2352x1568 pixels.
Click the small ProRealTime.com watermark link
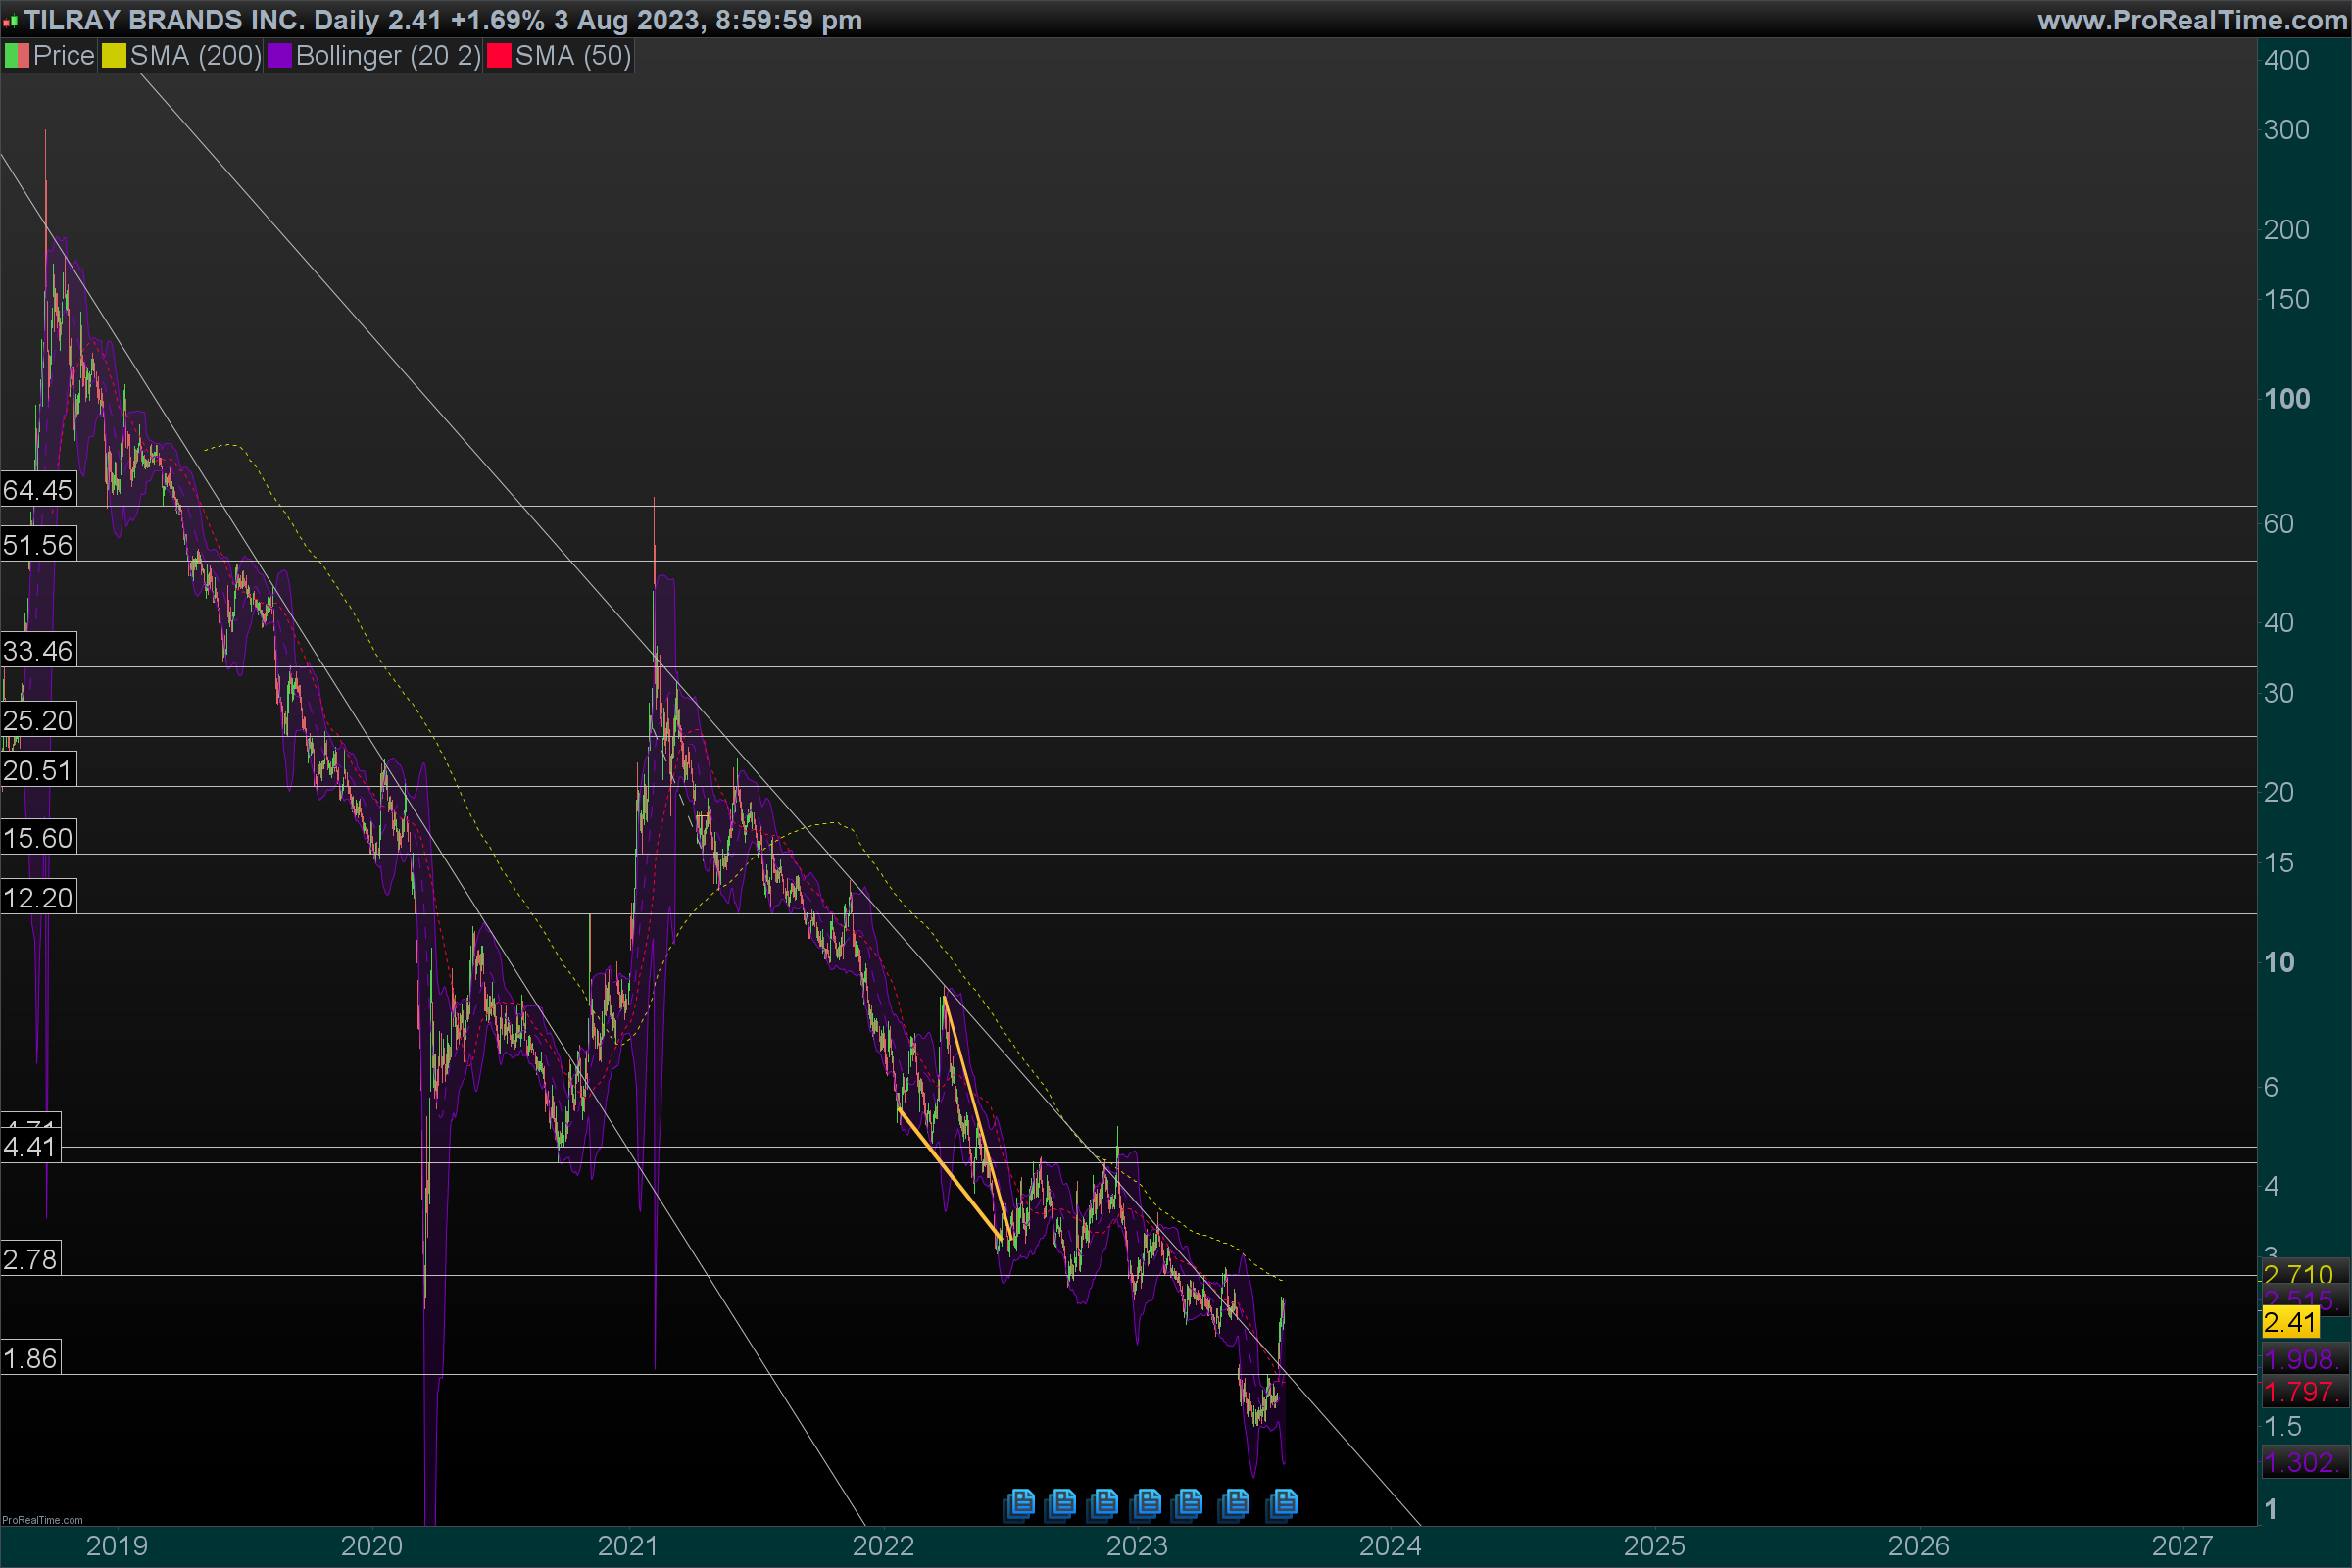[42, 1520]
